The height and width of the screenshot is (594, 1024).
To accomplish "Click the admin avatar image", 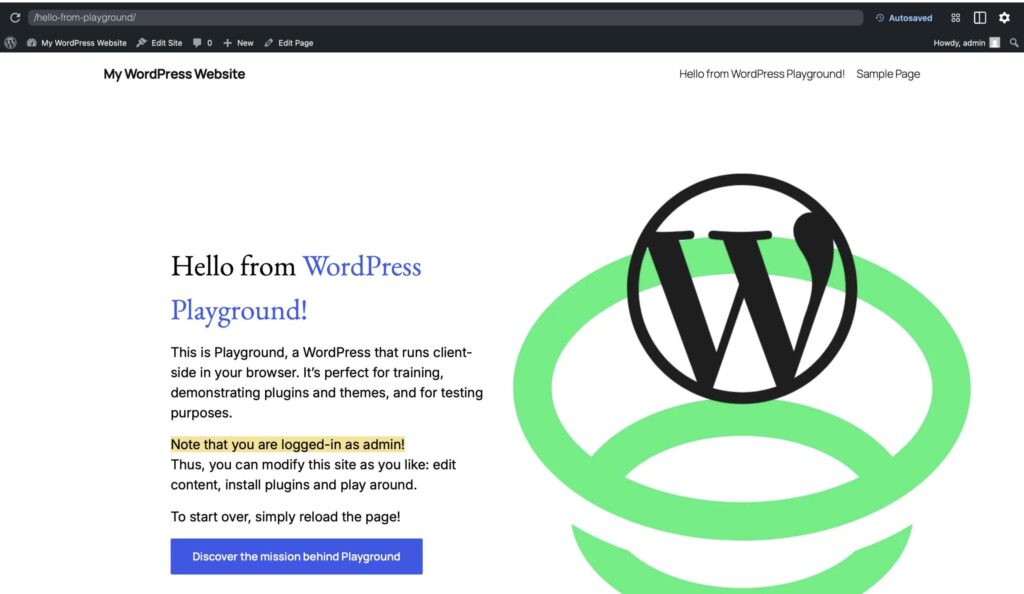I will (995, 43).
